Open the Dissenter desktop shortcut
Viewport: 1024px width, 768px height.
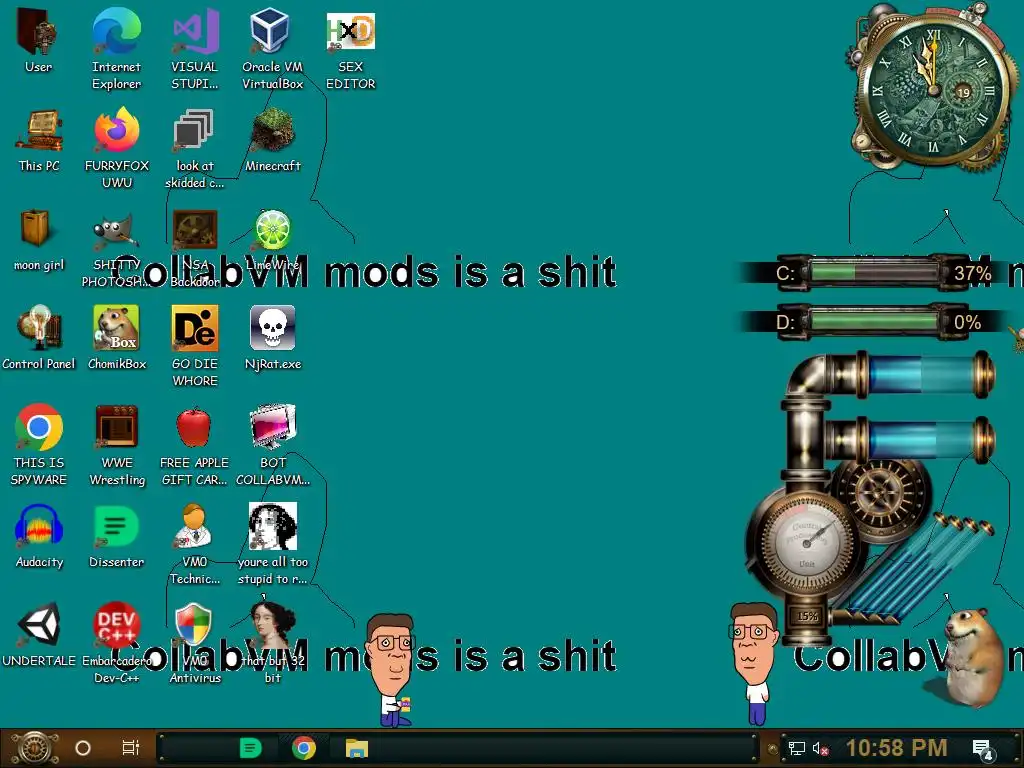(116, 536)
